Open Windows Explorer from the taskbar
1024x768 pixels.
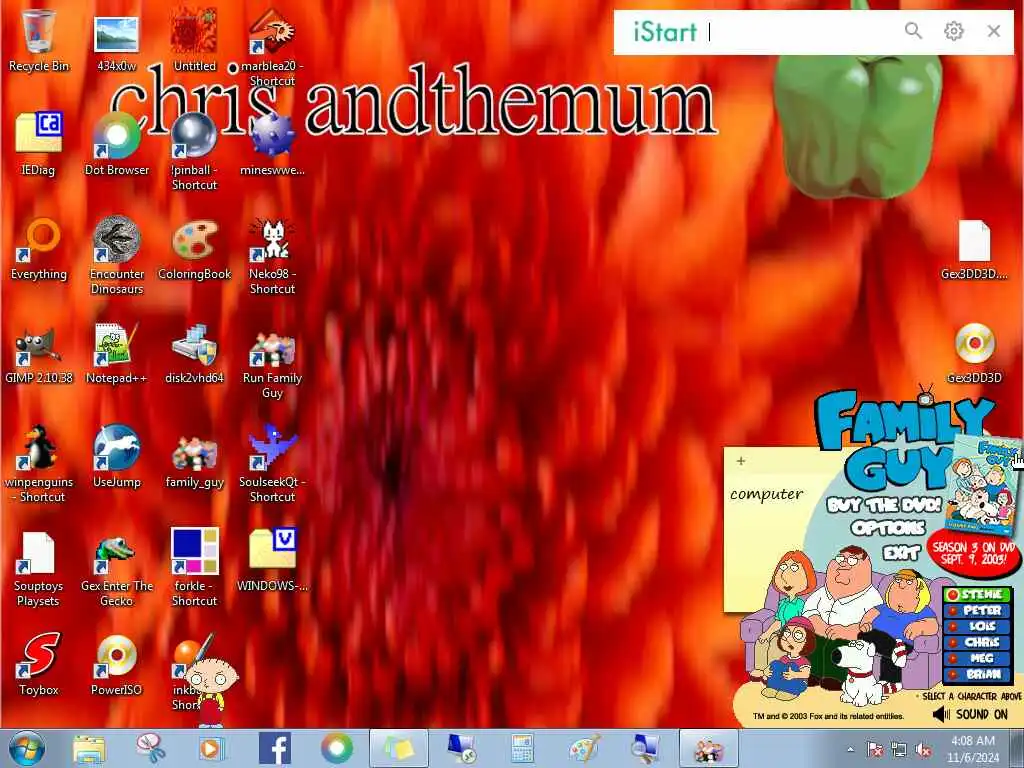(89, 748)
